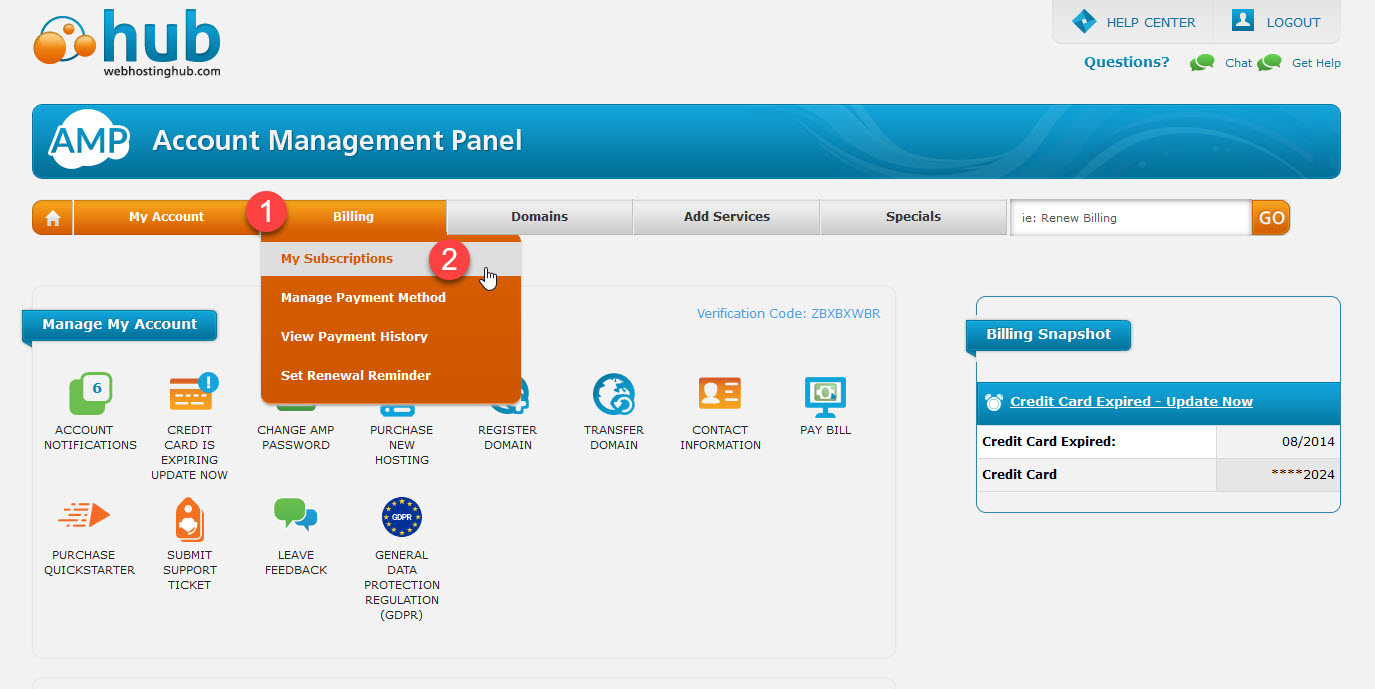Open the Account Notifications icon
This screenshot has height=689, width=1375.
point(90,394)
